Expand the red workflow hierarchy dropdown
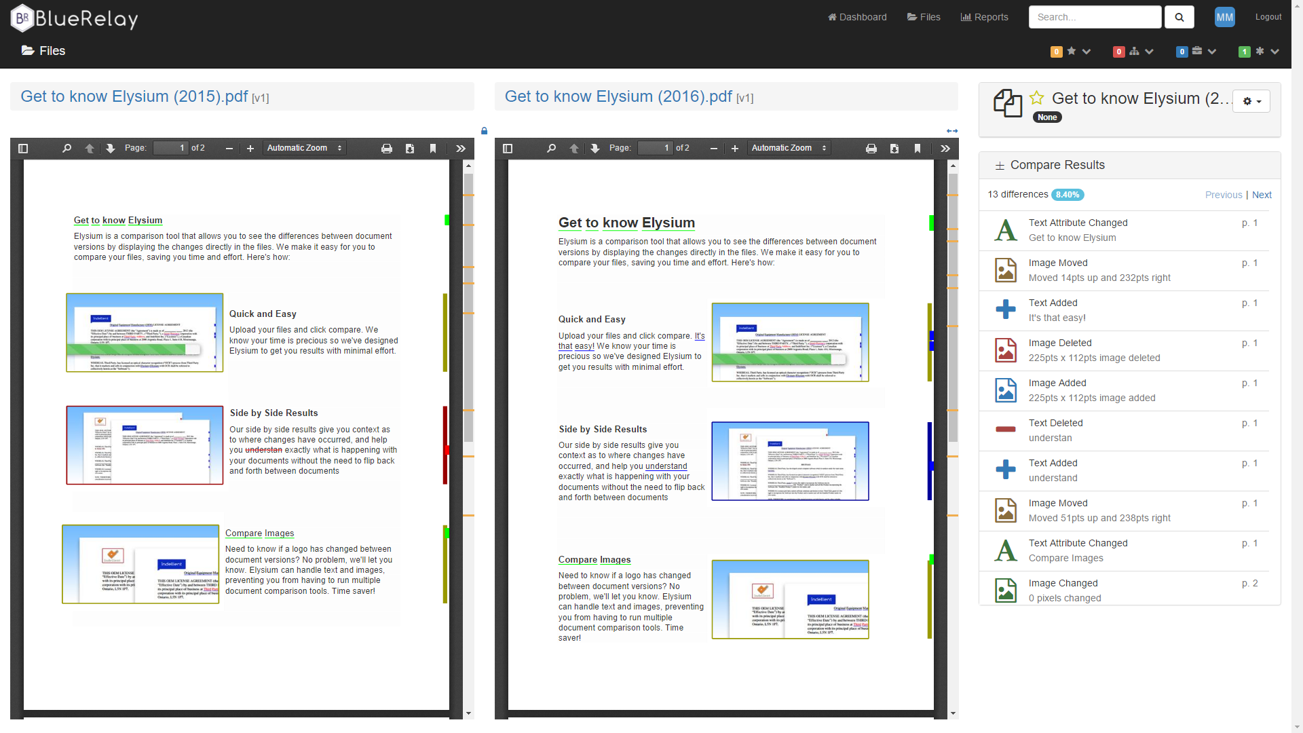Screen dimensions: 1303x733 (1133, 51)
